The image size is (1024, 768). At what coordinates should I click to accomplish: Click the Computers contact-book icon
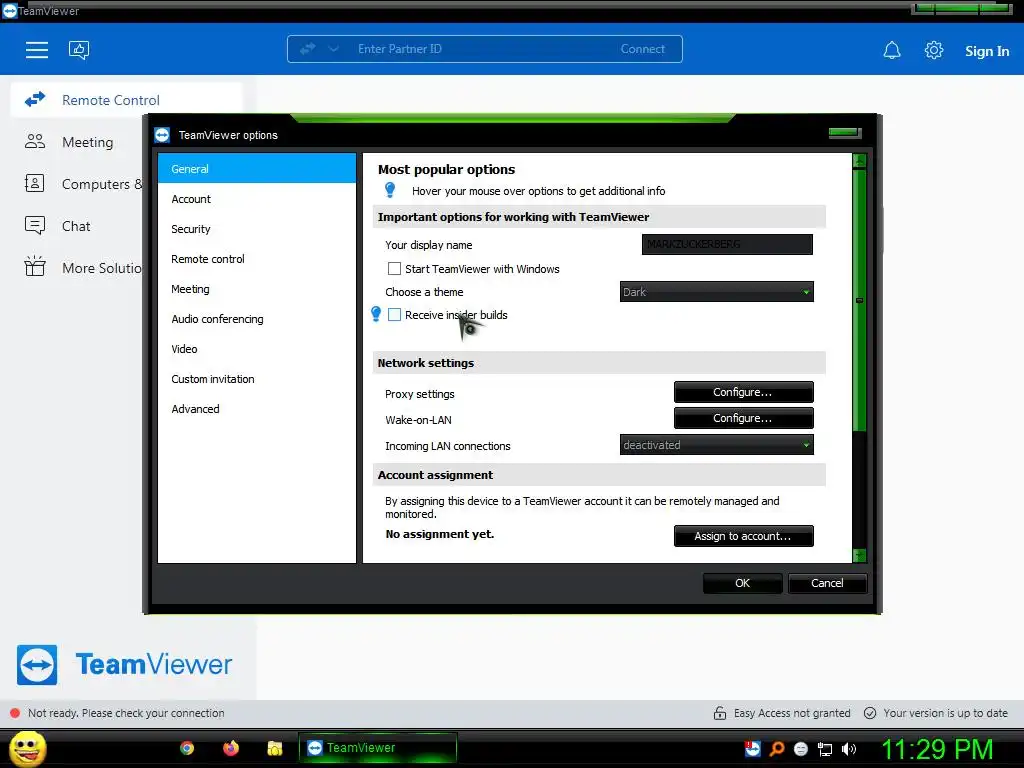pyautogui.click(x=35, y=184)
